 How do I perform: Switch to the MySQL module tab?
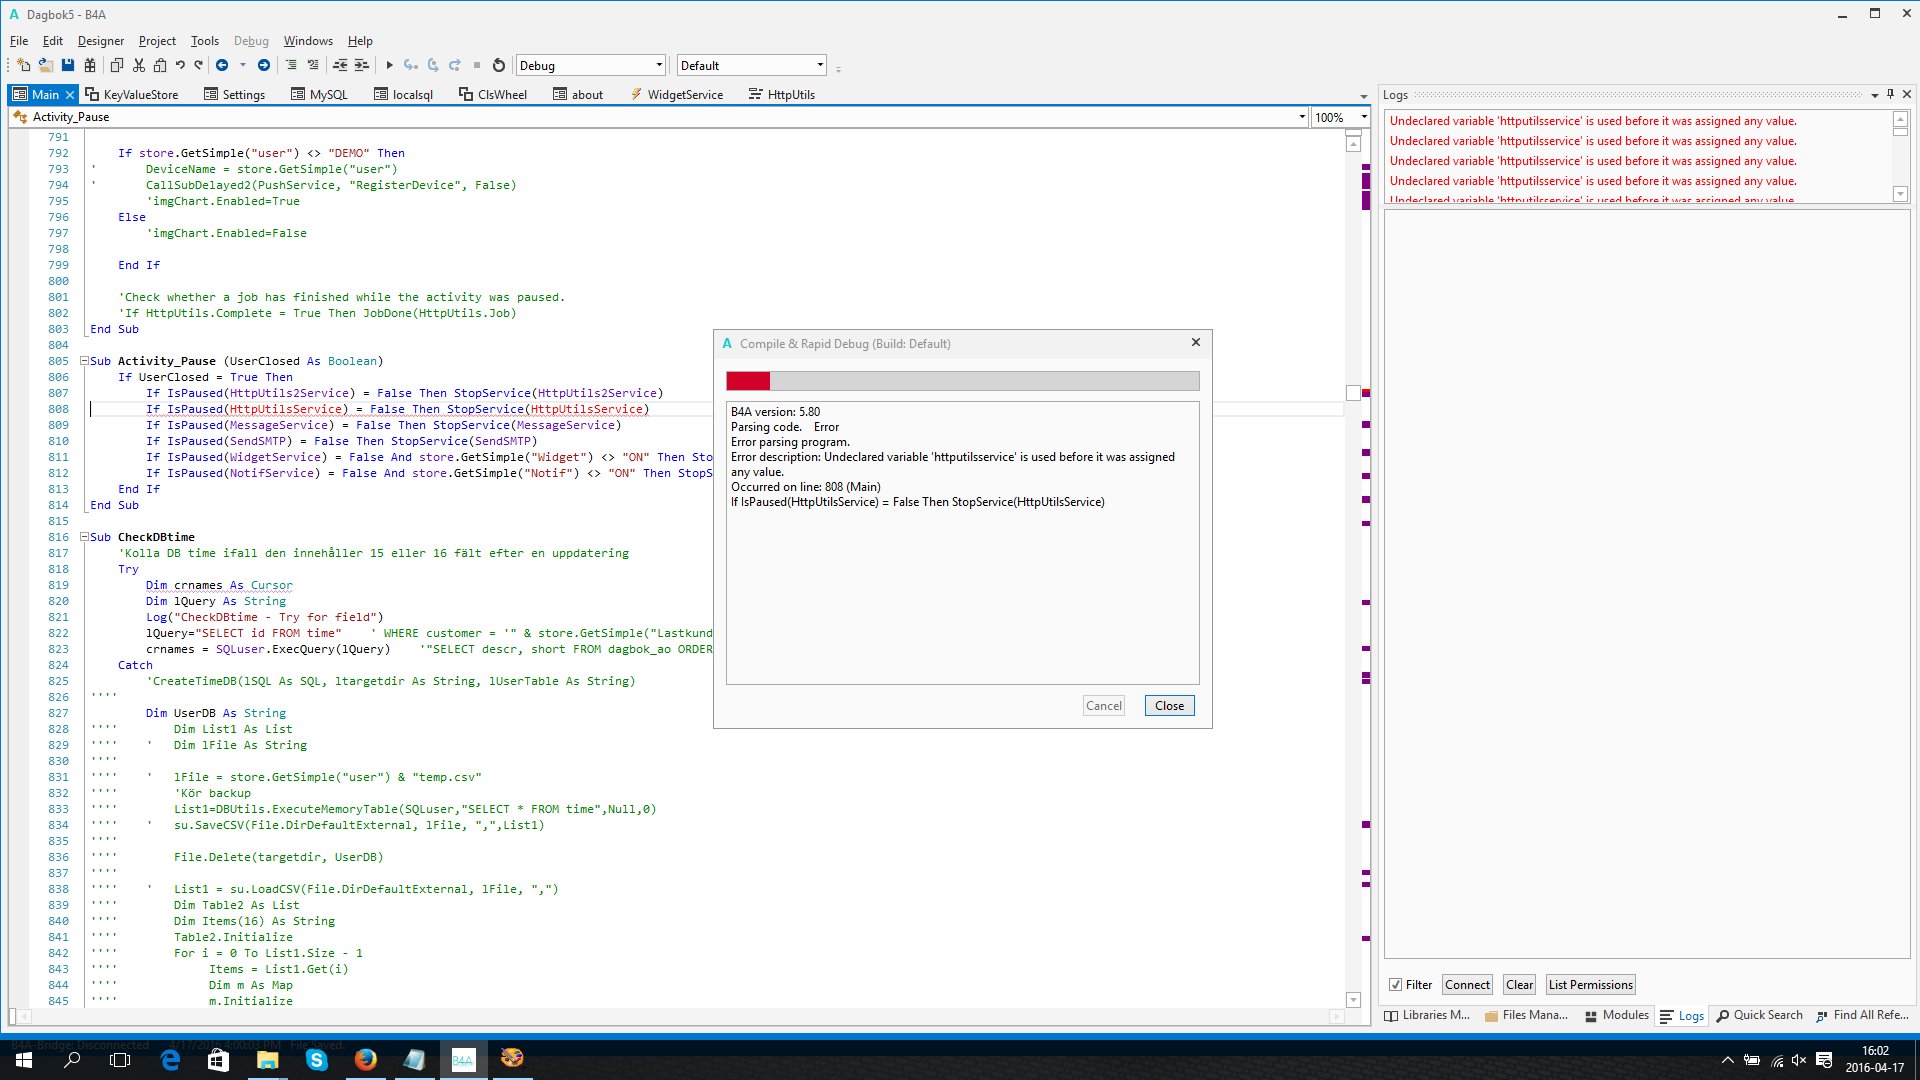(319, 95)
